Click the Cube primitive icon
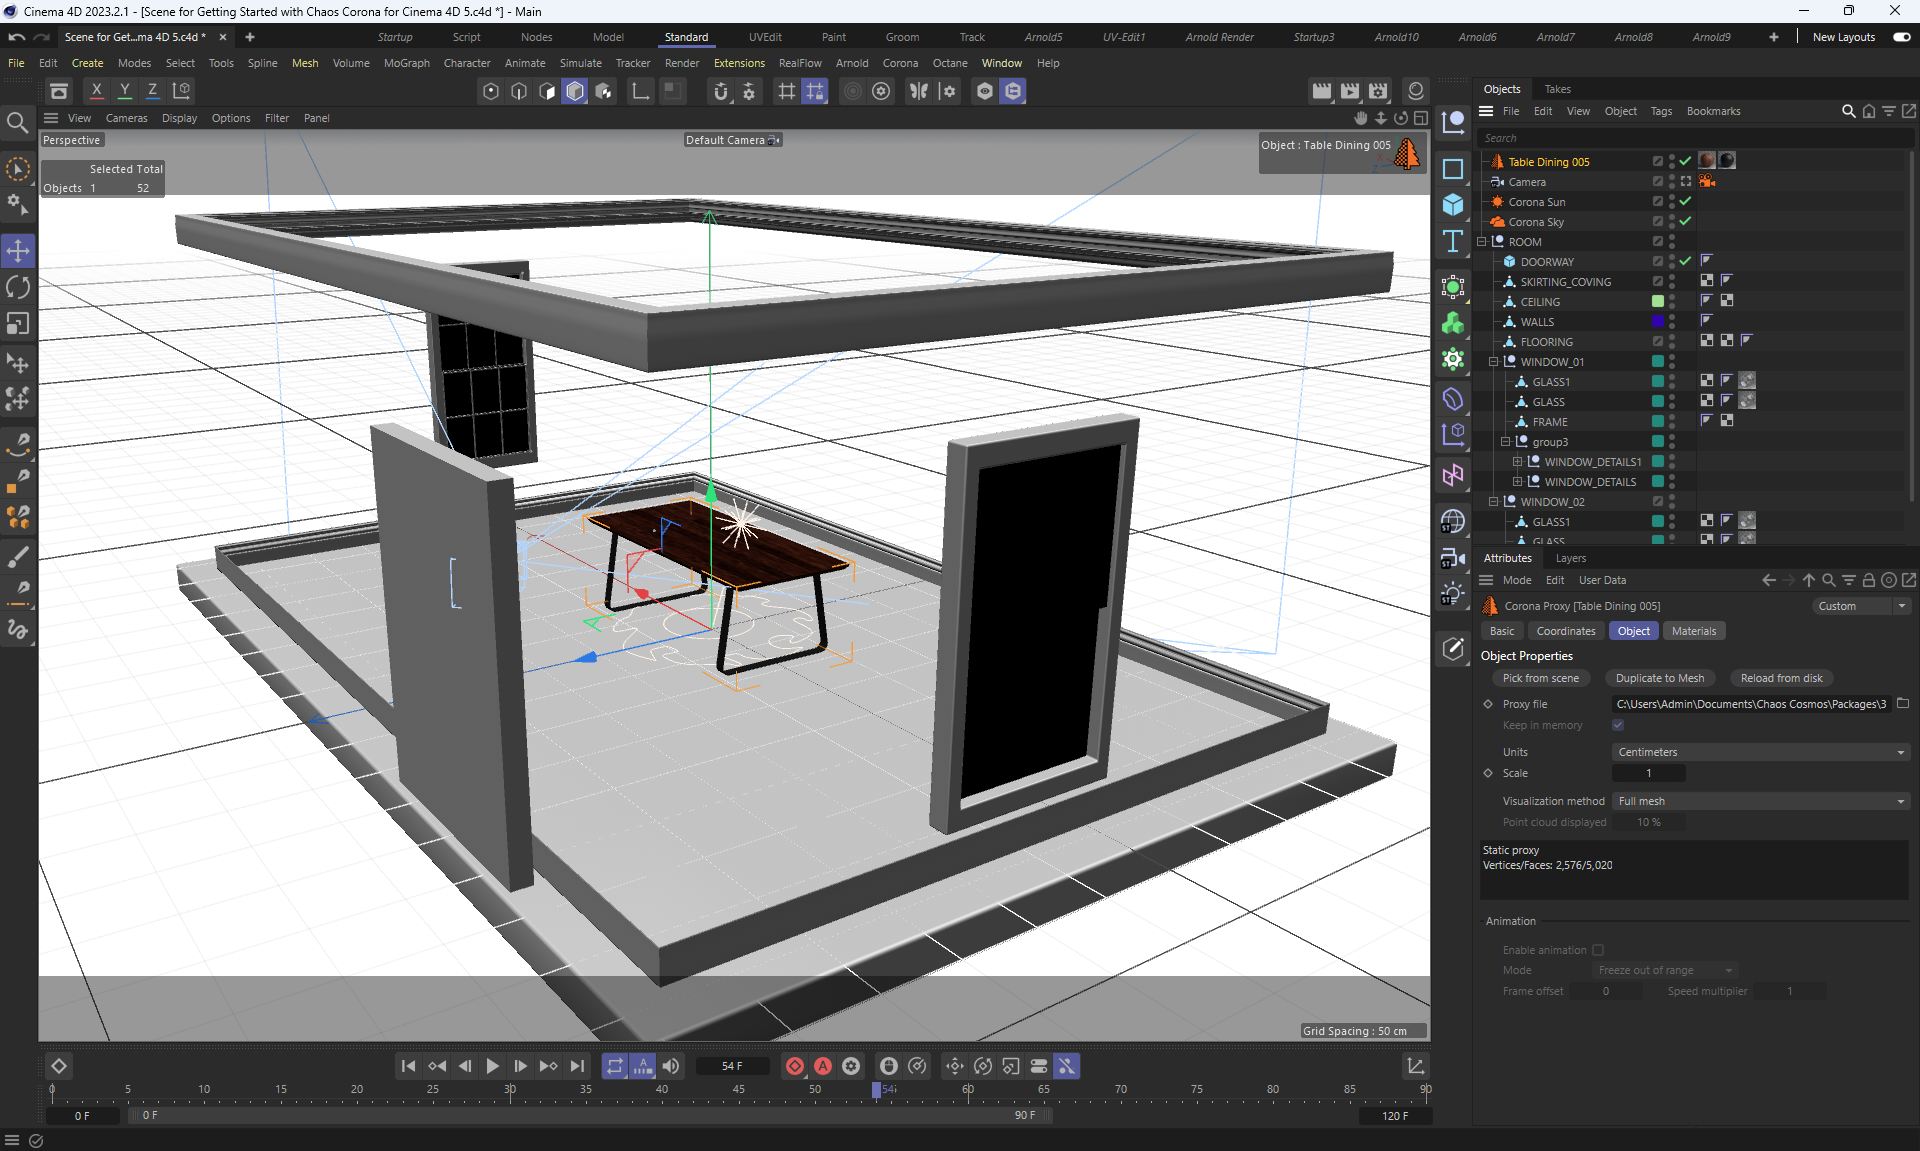Image resolution: width=1920 pixels, height=1151 pixels. click(x=1453, y=205)
